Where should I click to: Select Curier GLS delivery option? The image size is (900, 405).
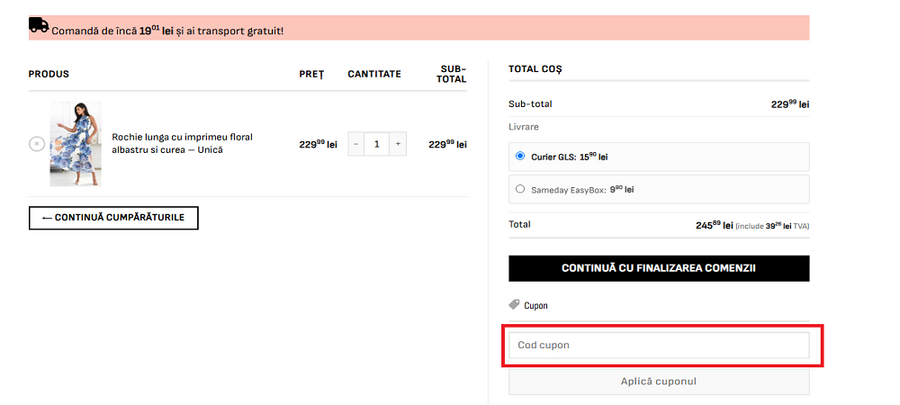click(520, 157)
